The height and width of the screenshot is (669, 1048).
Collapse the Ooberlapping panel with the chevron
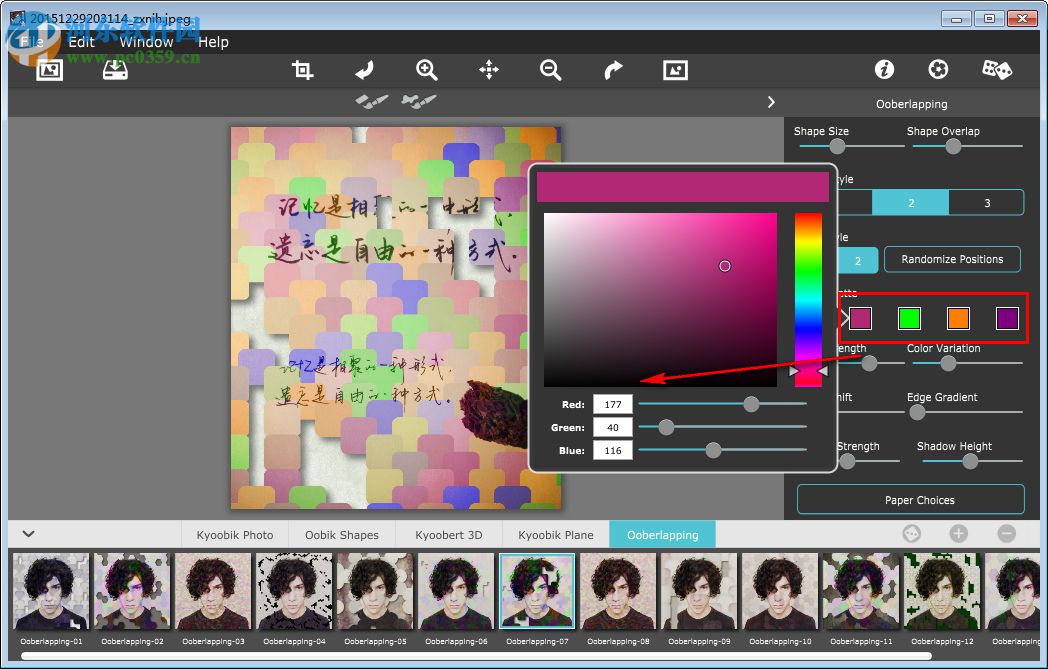point(770,101)
